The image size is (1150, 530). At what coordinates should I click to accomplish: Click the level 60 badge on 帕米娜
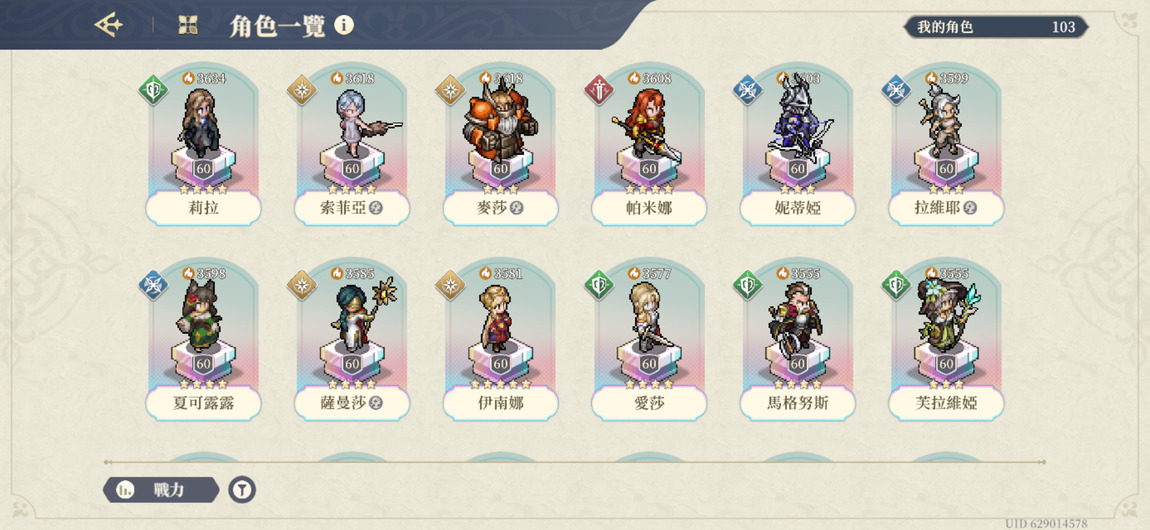click(648, 169)
